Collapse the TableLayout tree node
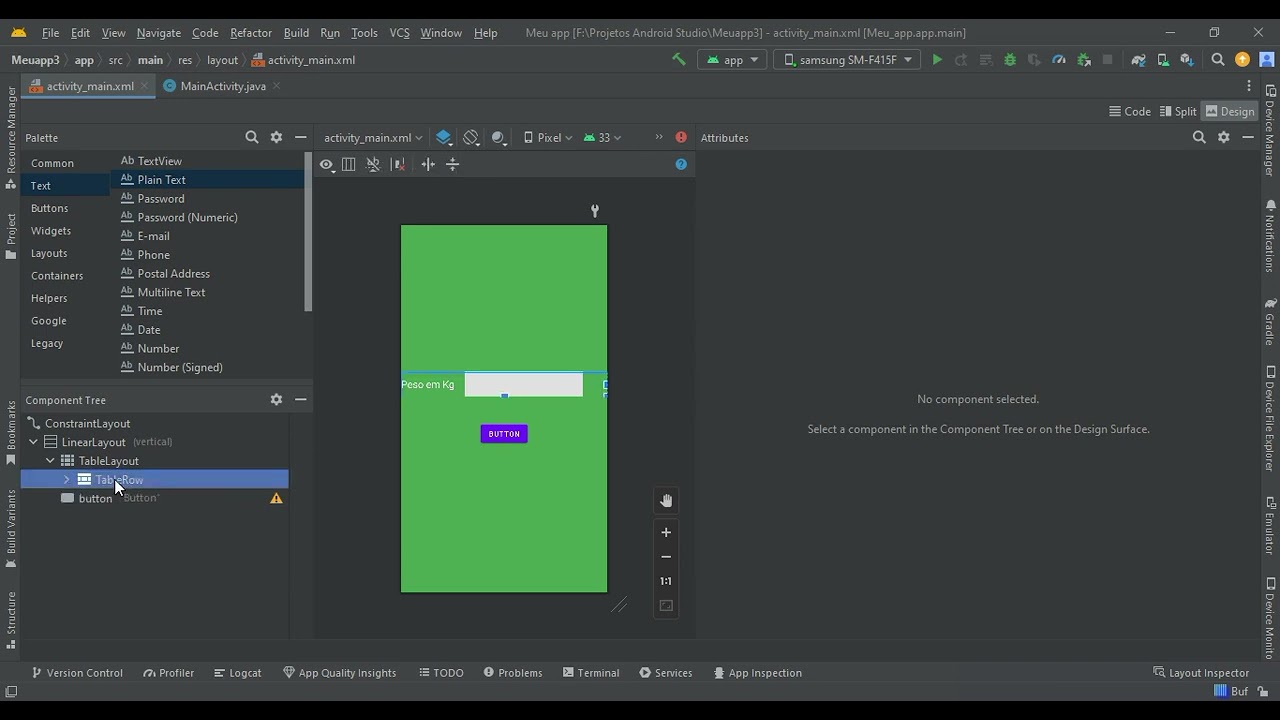Screen dimensions: 1280x720 point(50,461)
